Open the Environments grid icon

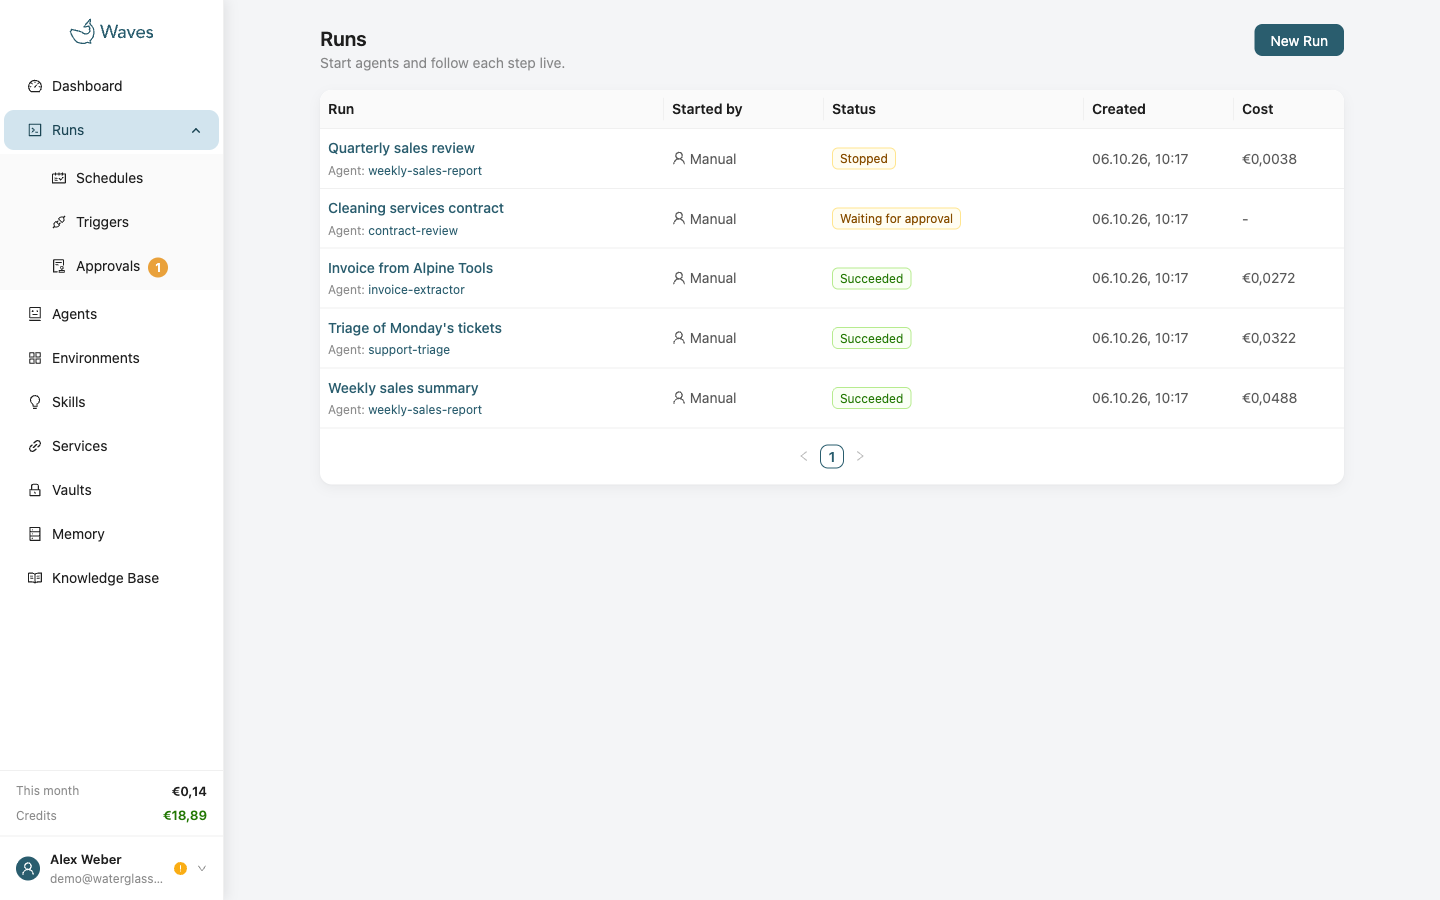pyautogui.click(x=35, y=358)
